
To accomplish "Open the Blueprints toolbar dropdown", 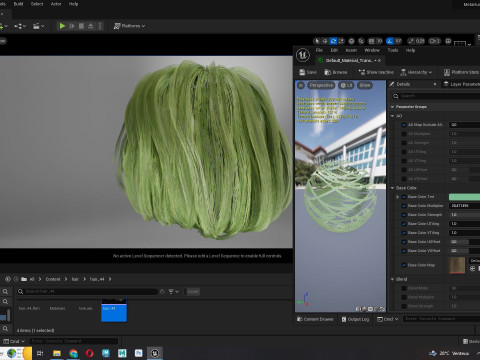I will [x=20, y=26].
